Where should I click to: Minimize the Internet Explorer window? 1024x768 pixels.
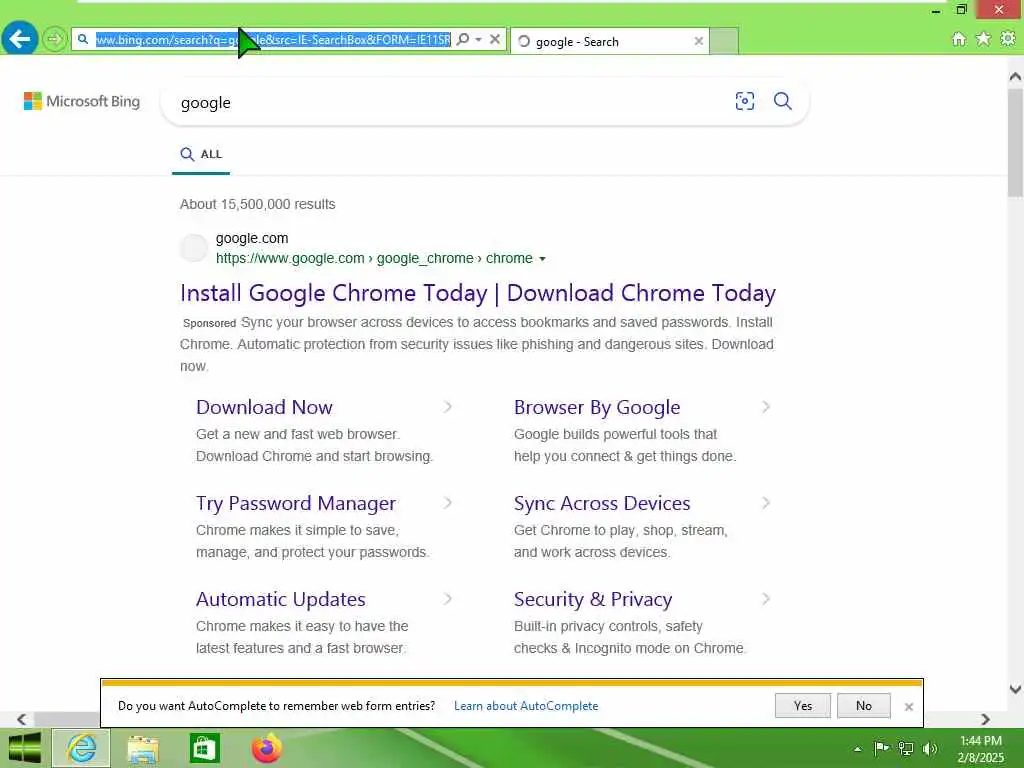[x=936, y=10]
